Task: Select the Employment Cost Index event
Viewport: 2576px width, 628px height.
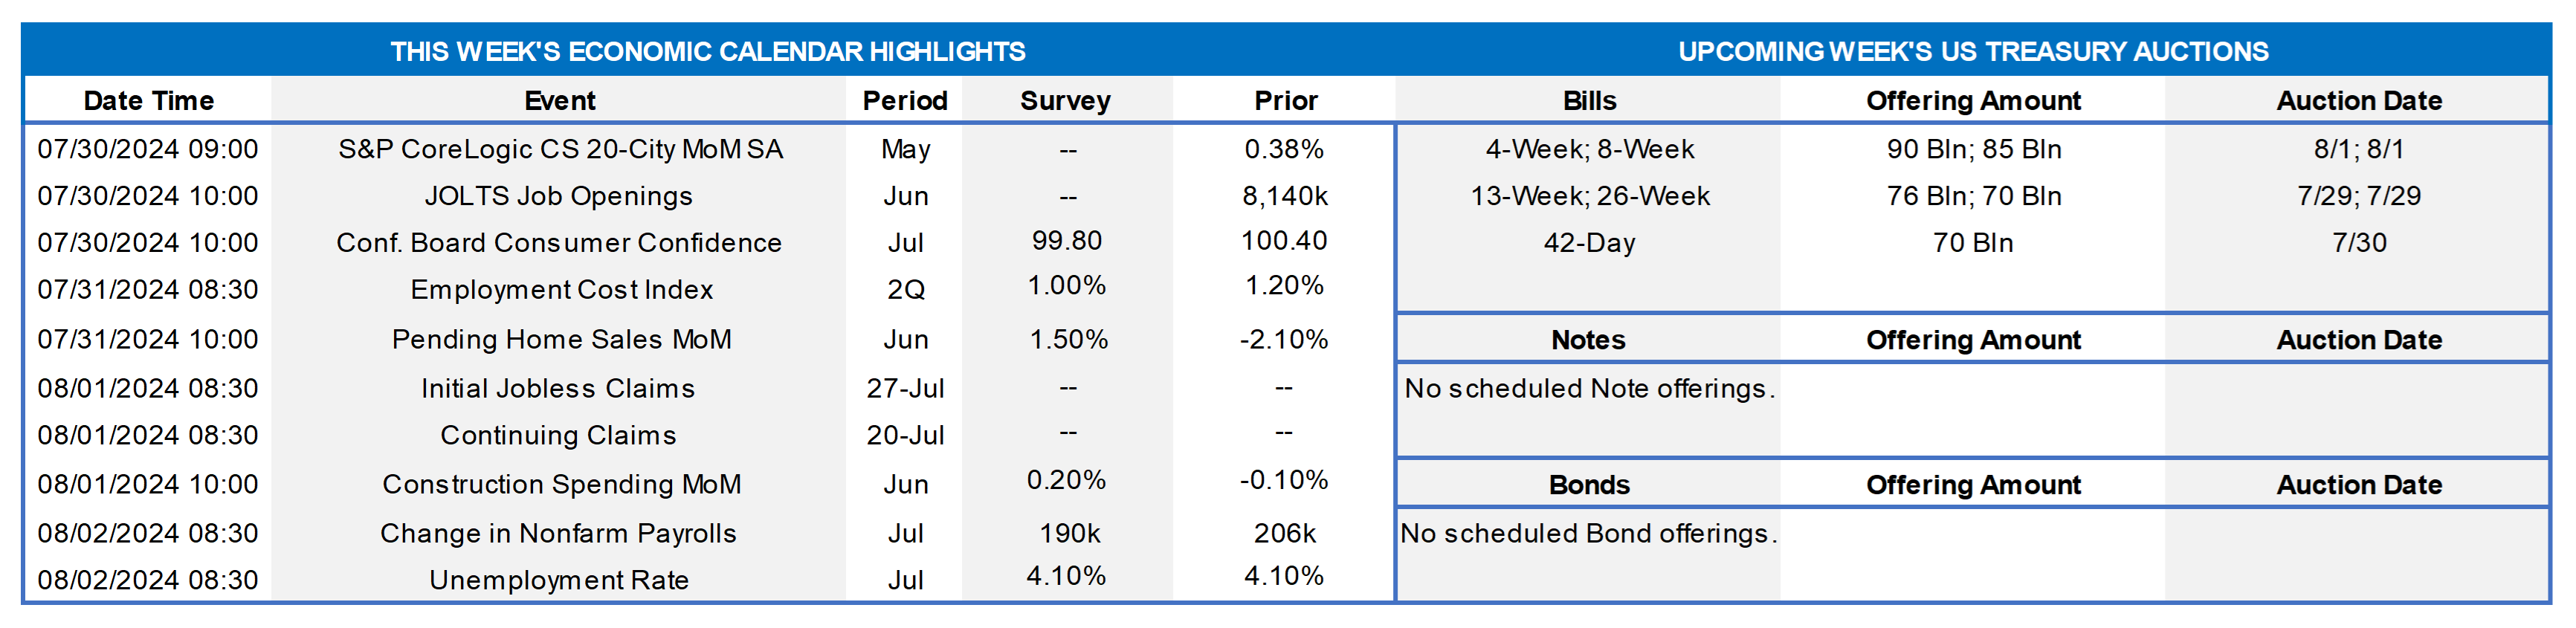Action: pos(561,290)
